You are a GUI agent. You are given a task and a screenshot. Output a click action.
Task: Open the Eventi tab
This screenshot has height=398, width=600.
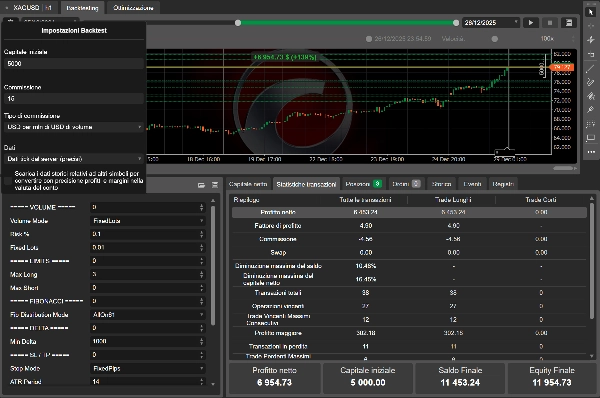click(472, 184)
